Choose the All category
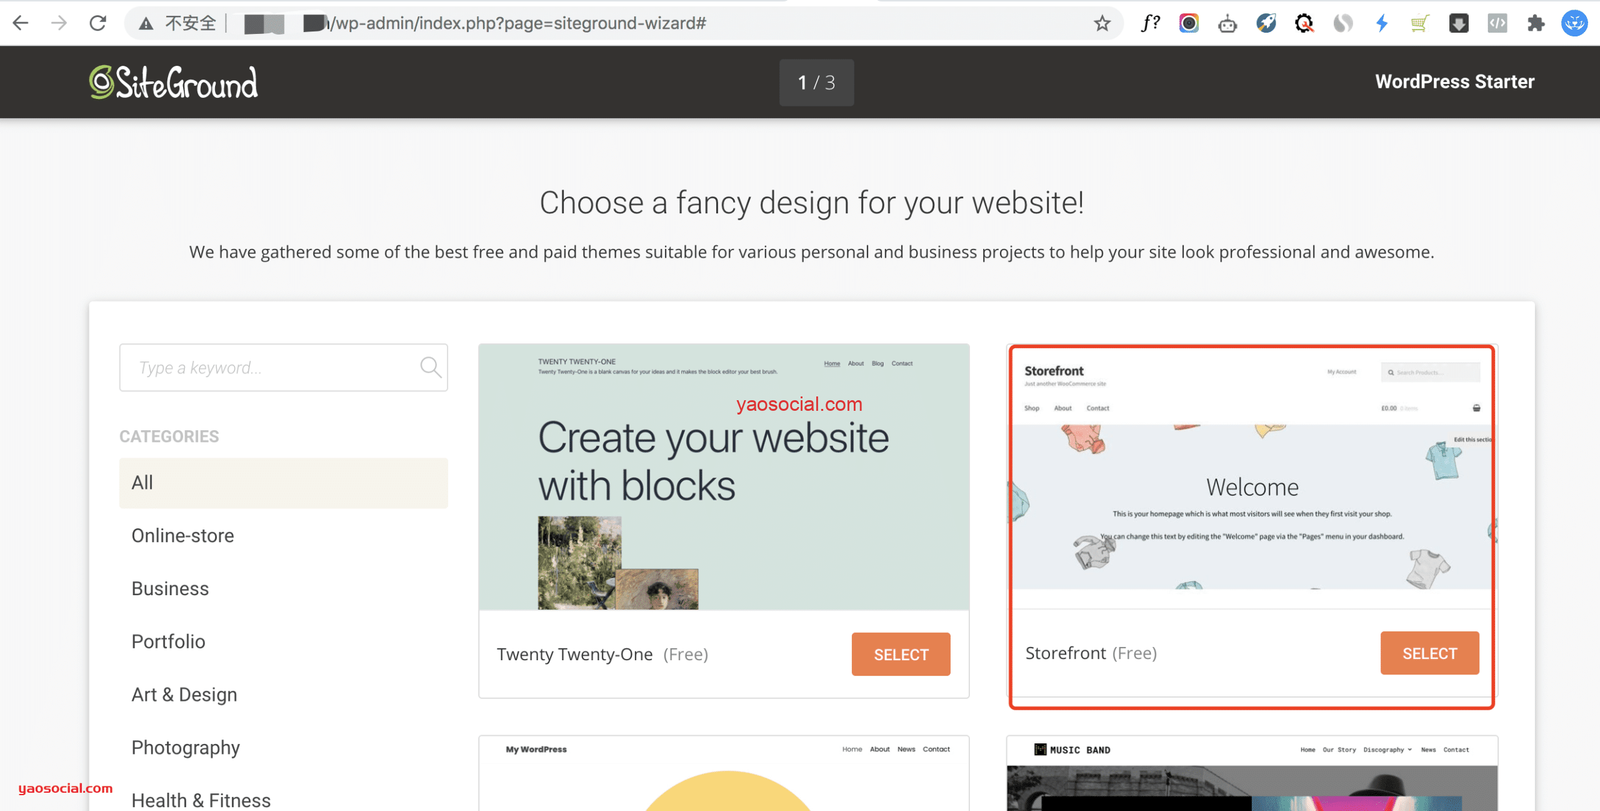The image size is (1600, 811). click(283, 483)
